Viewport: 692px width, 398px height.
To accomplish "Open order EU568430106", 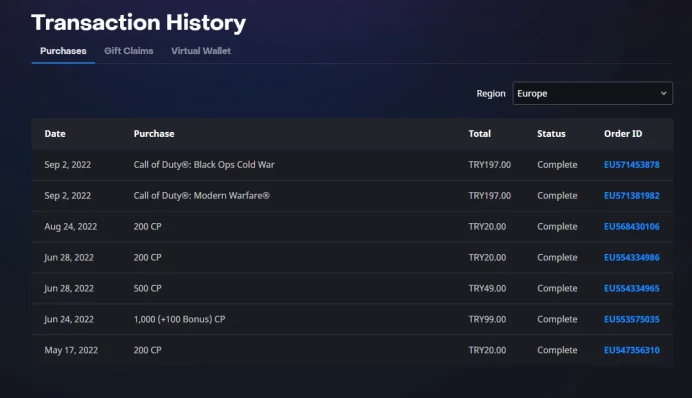I will tap(632, 226).
